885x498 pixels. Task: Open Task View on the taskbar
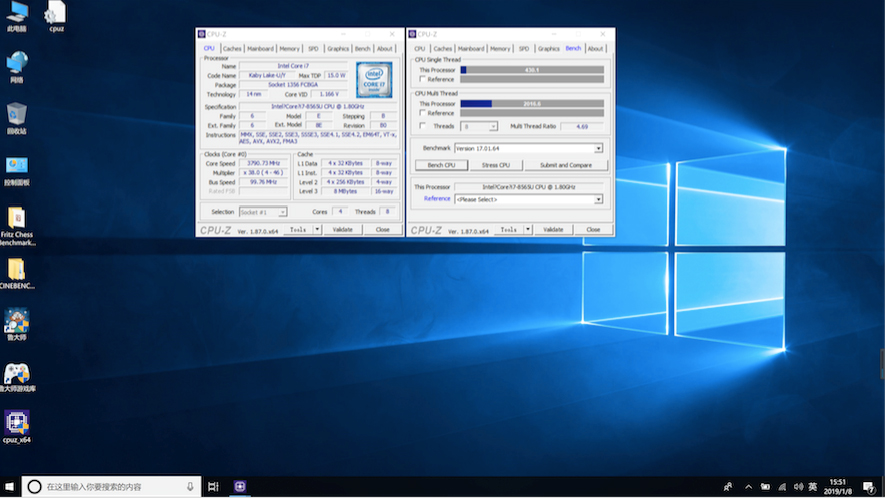pyautogui.click(x=213, y=486)
